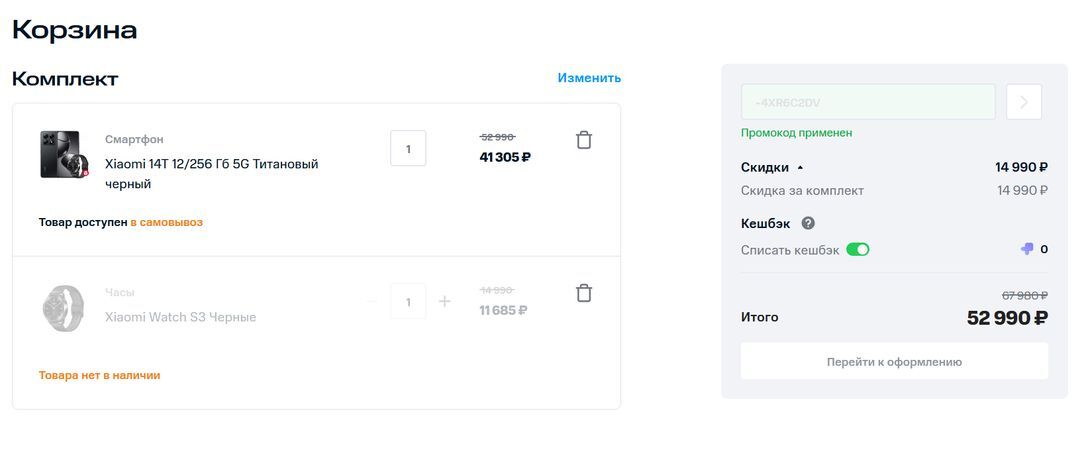The image size is (1090, 452).
Task: Click "Изменить" link for the bundle
Action: pos(589,78)
